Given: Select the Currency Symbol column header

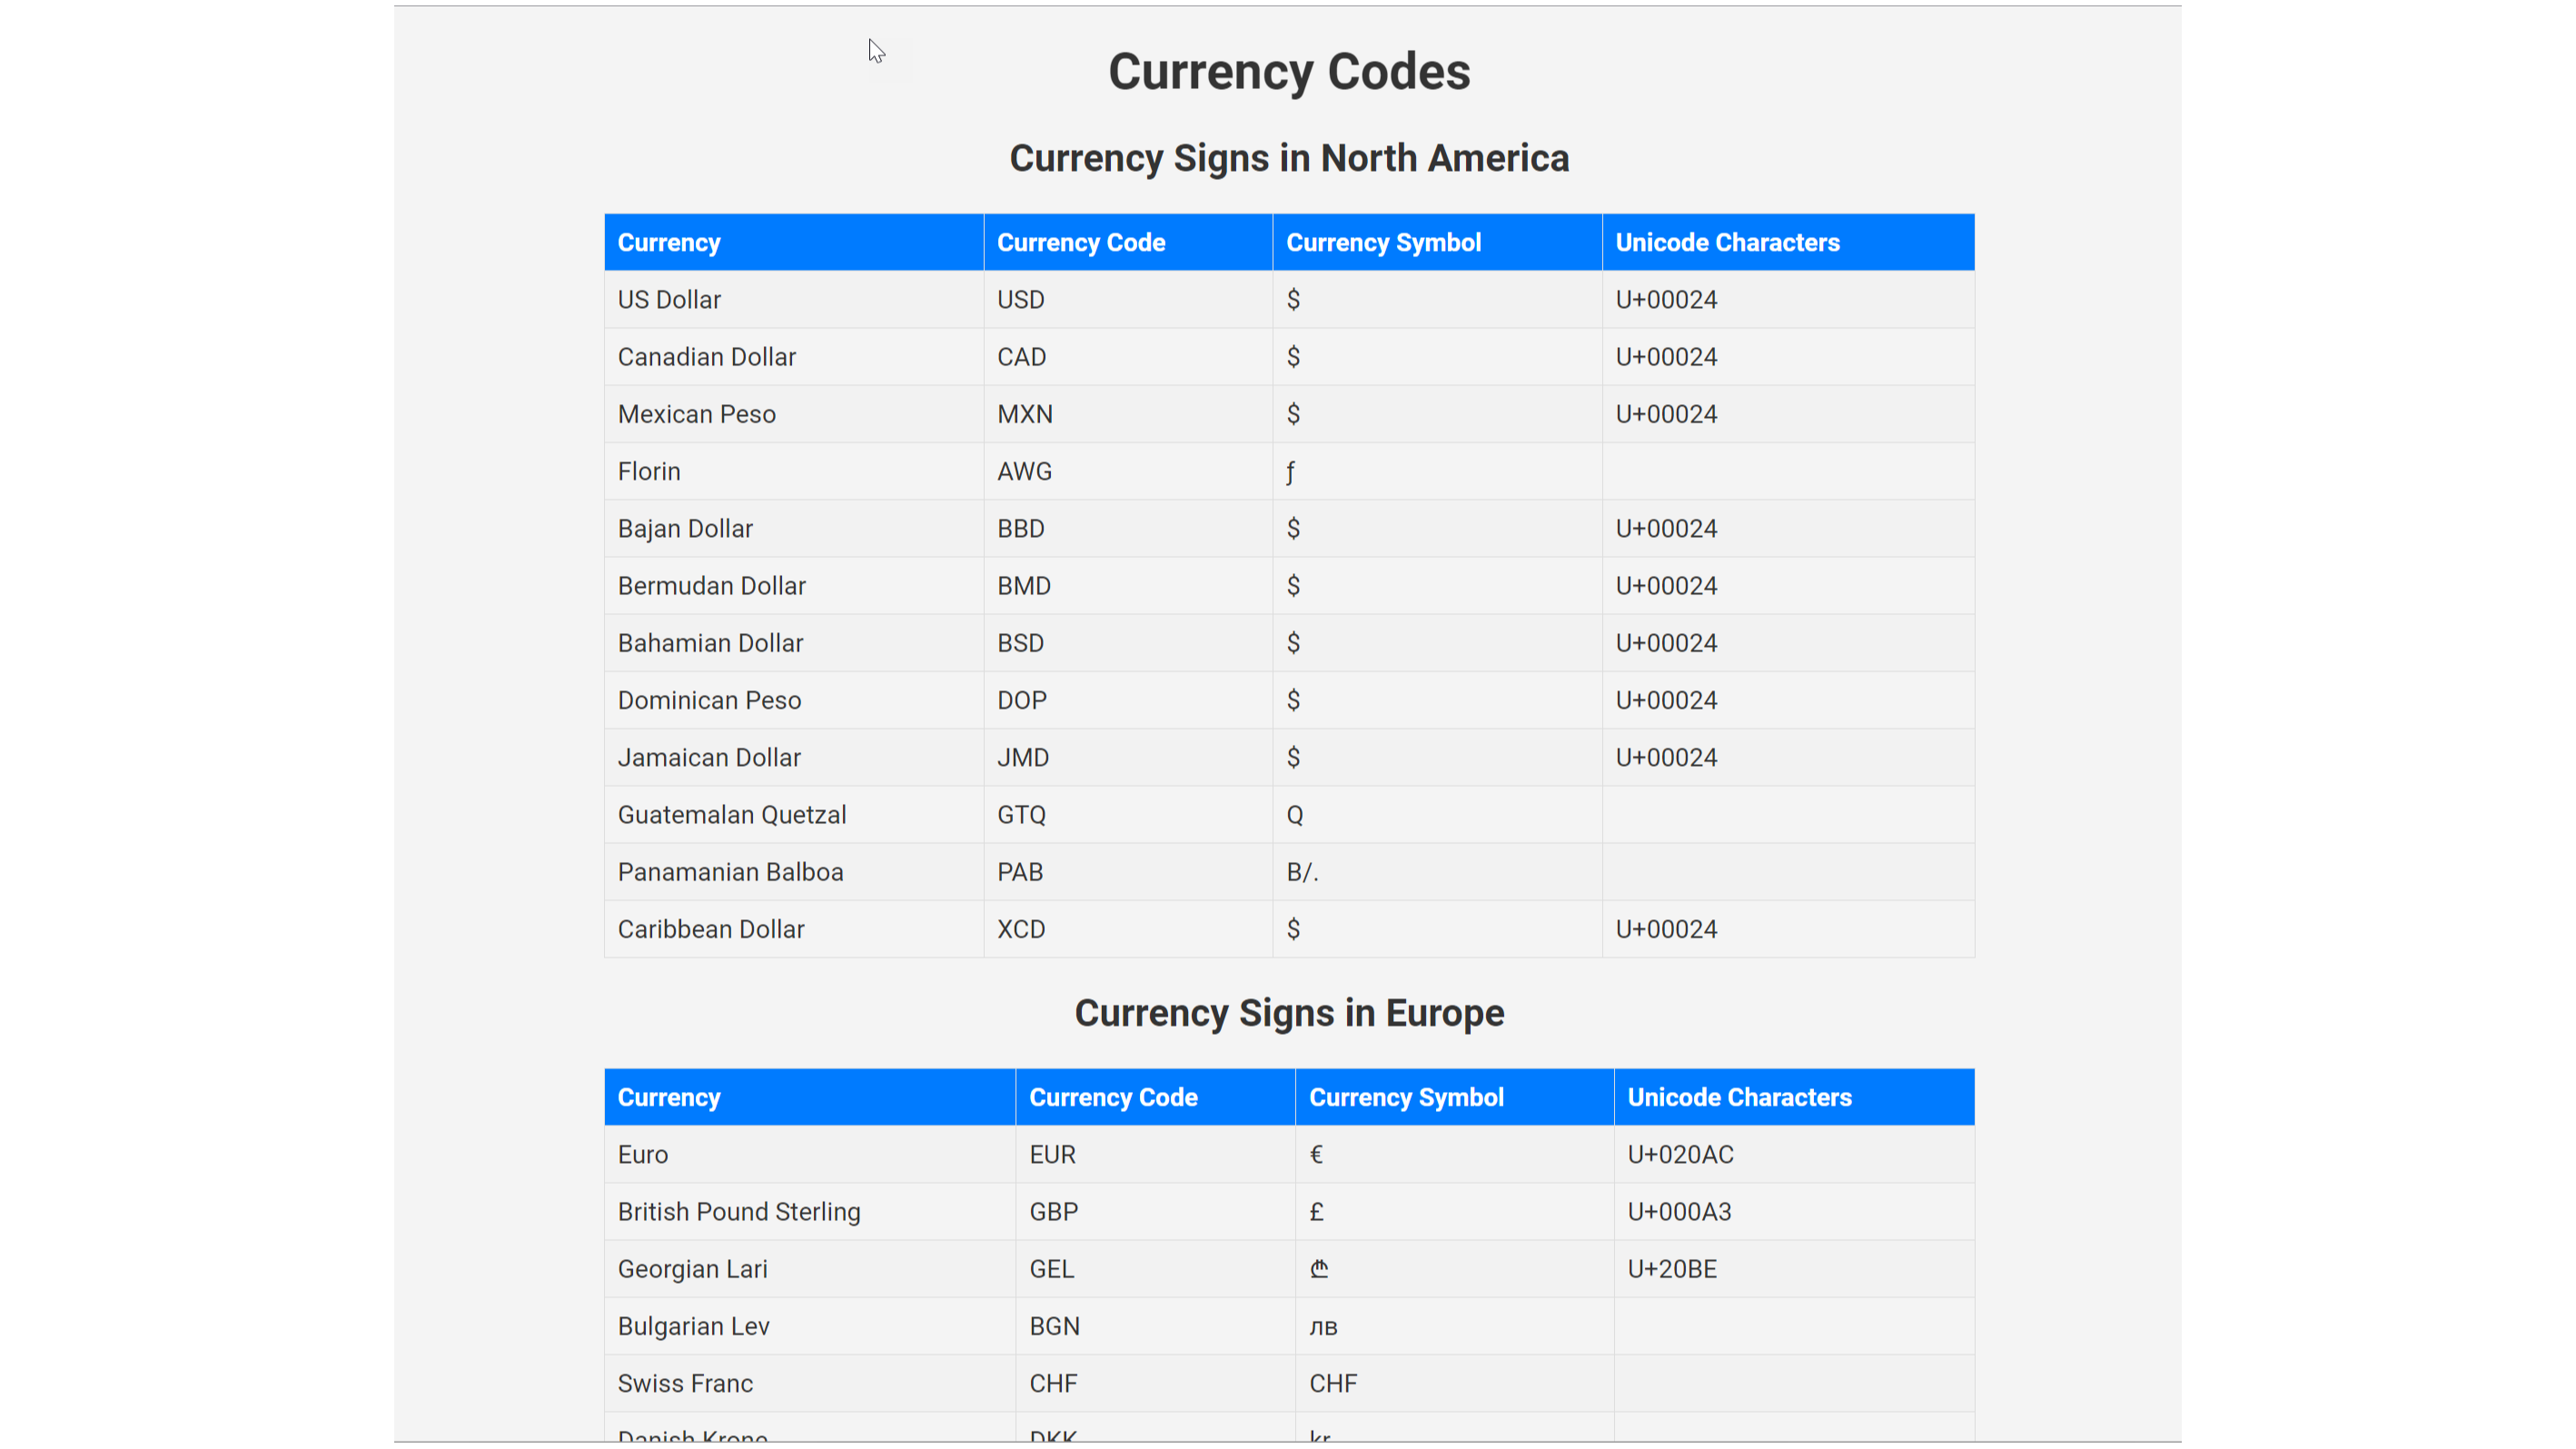Looking at the screenshot, I should [x=1383, y=241].
